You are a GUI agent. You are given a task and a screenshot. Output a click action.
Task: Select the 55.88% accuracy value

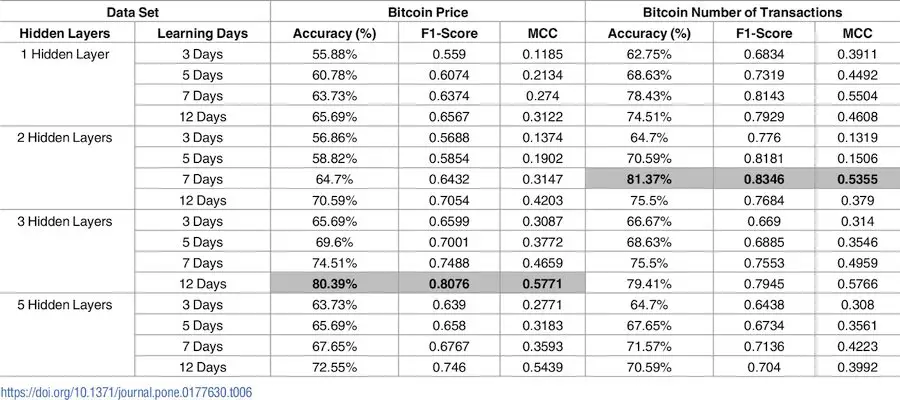click(333, 54)
